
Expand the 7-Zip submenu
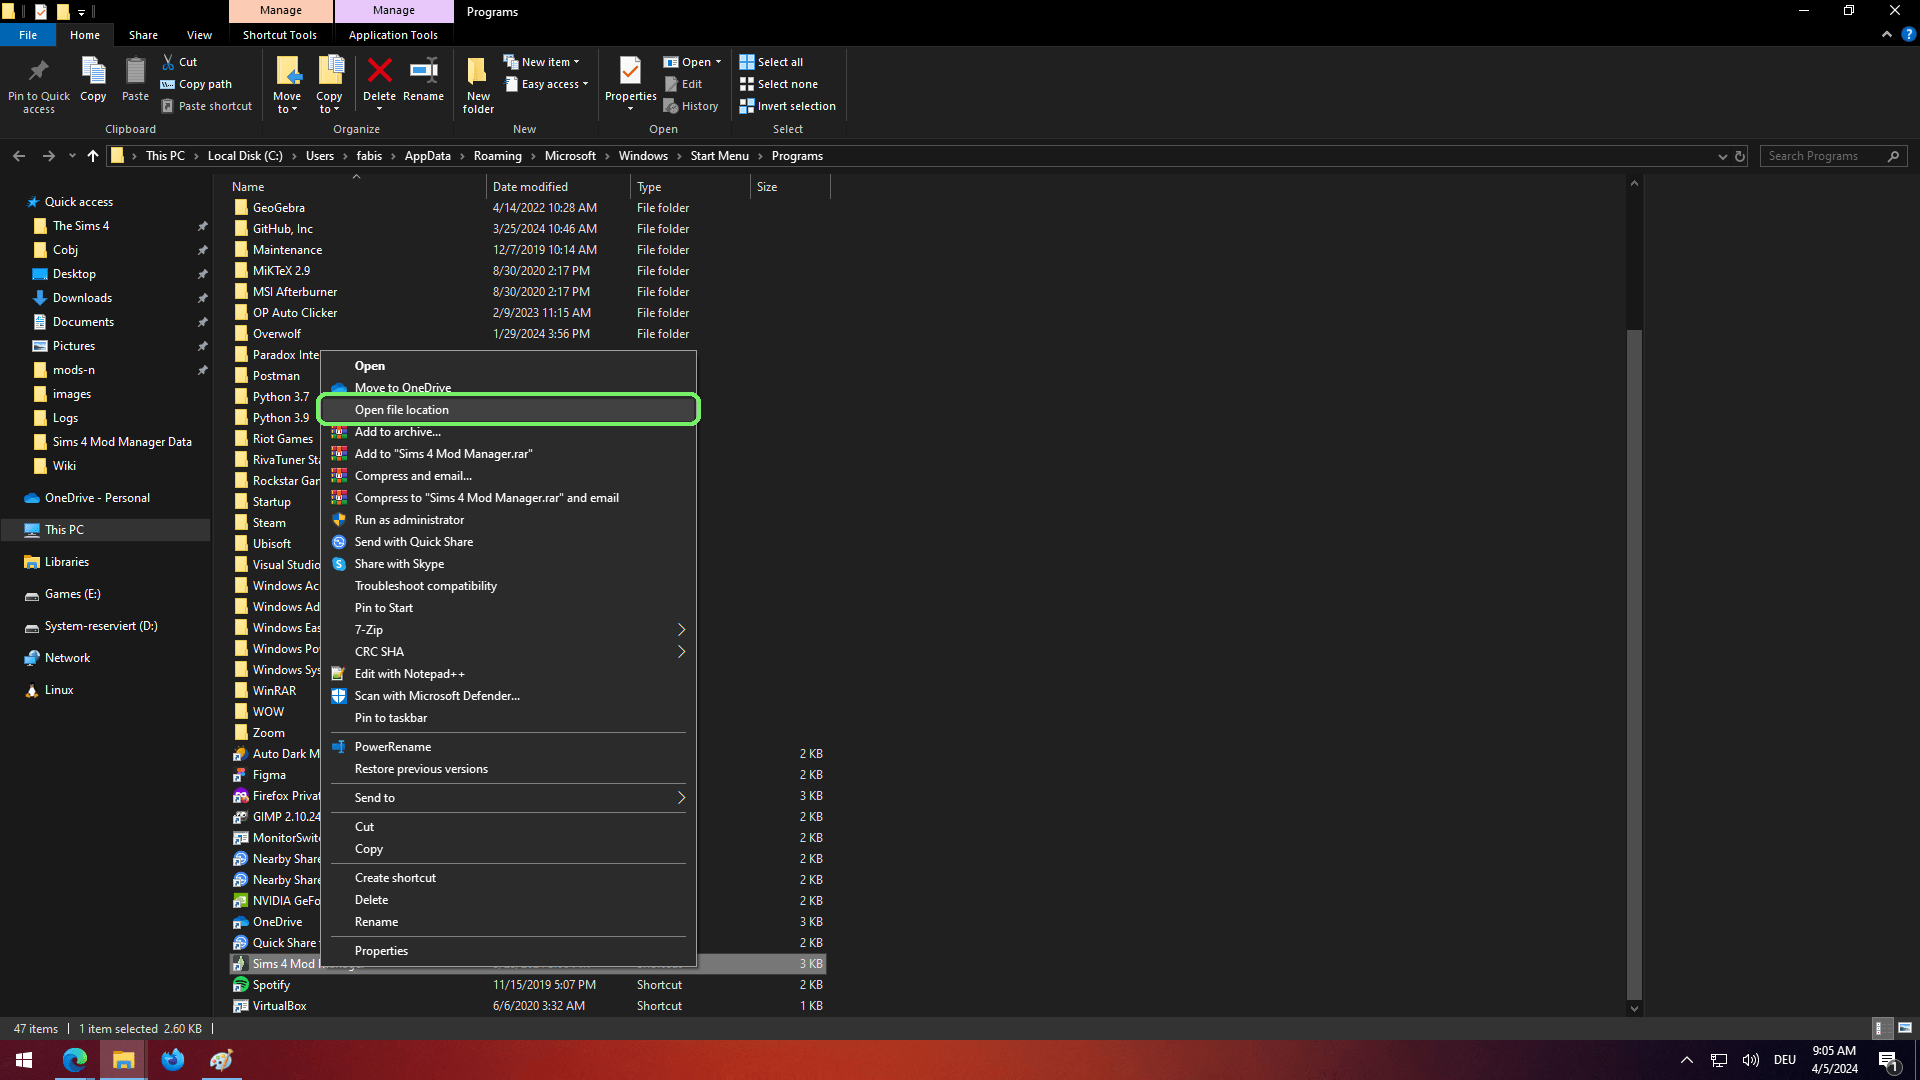point(681,630)
